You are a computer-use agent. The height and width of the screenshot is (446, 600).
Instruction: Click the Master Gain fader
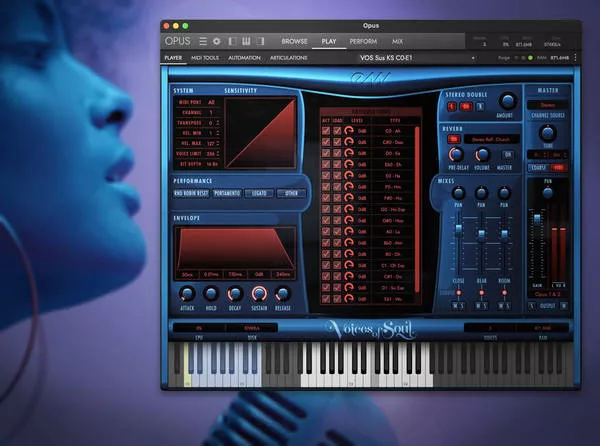click(x=537, y=220)
